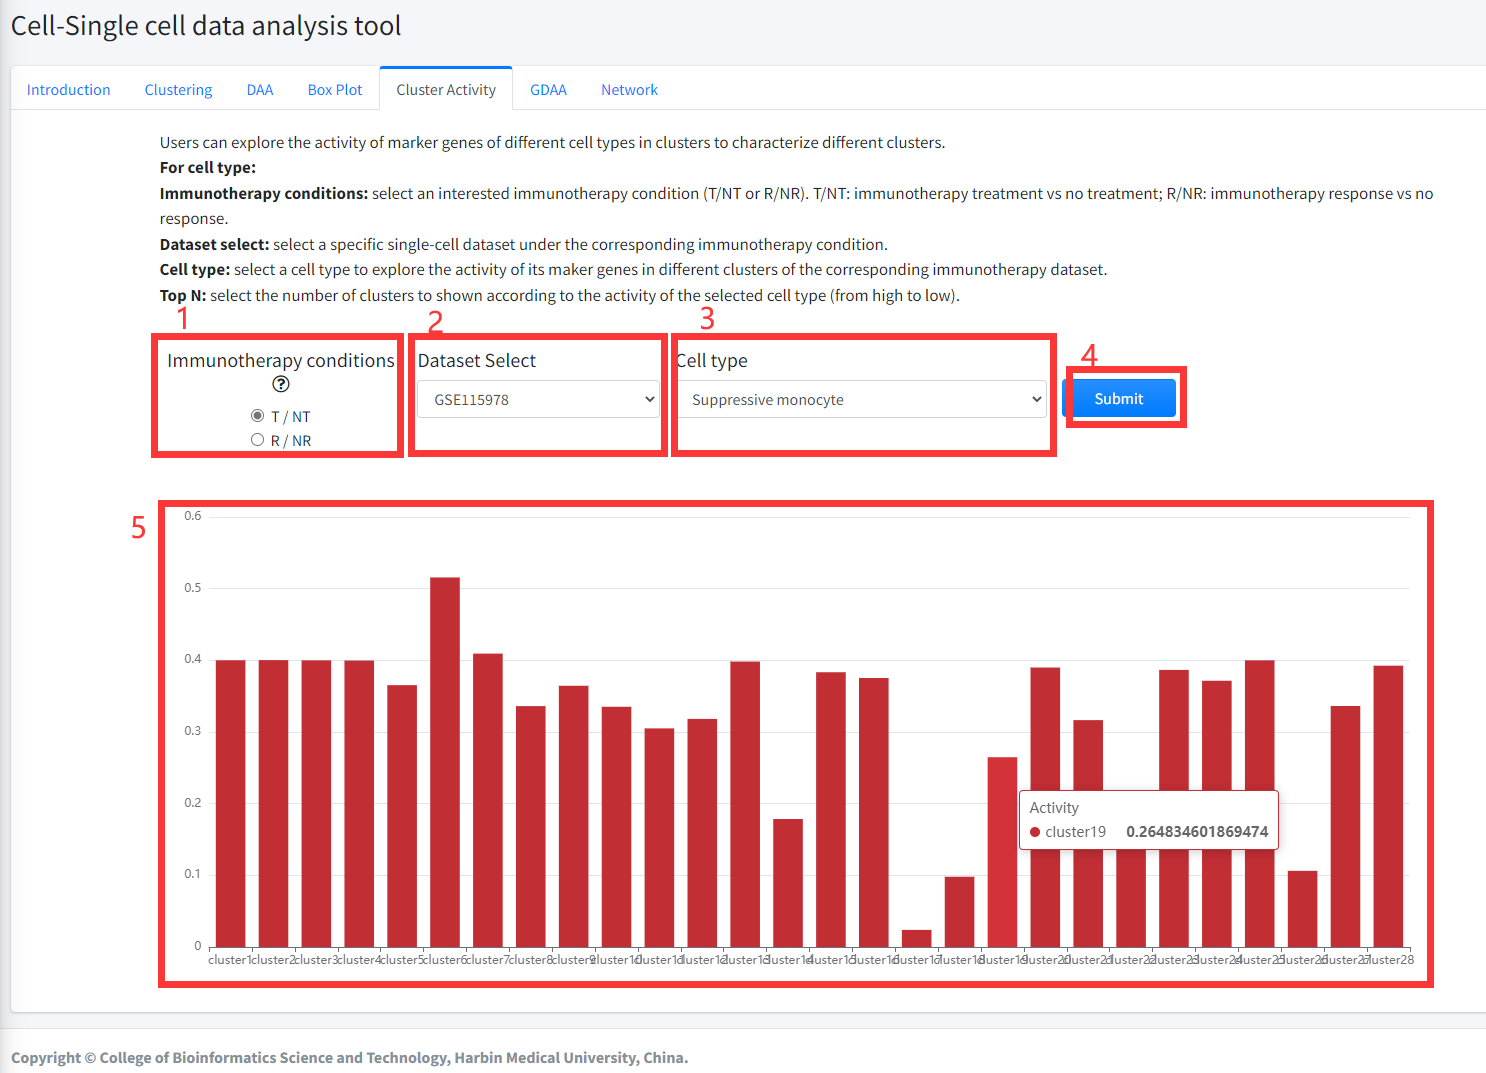Image resolution: width=1486 pixels, height=1073 pixels.
Task: Click the Immunotherapy conditions help question-mark icon
Action: coord(281,385)
